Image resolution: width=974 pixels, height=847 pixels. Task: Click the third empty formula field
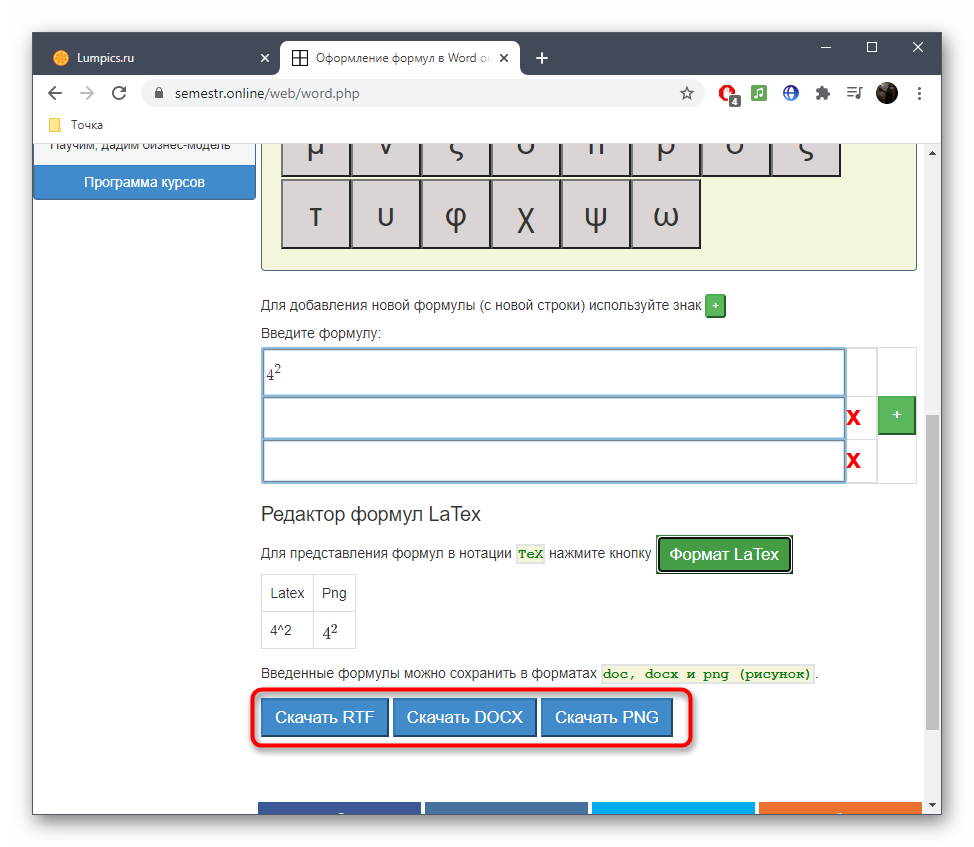[x=553, y=461]
